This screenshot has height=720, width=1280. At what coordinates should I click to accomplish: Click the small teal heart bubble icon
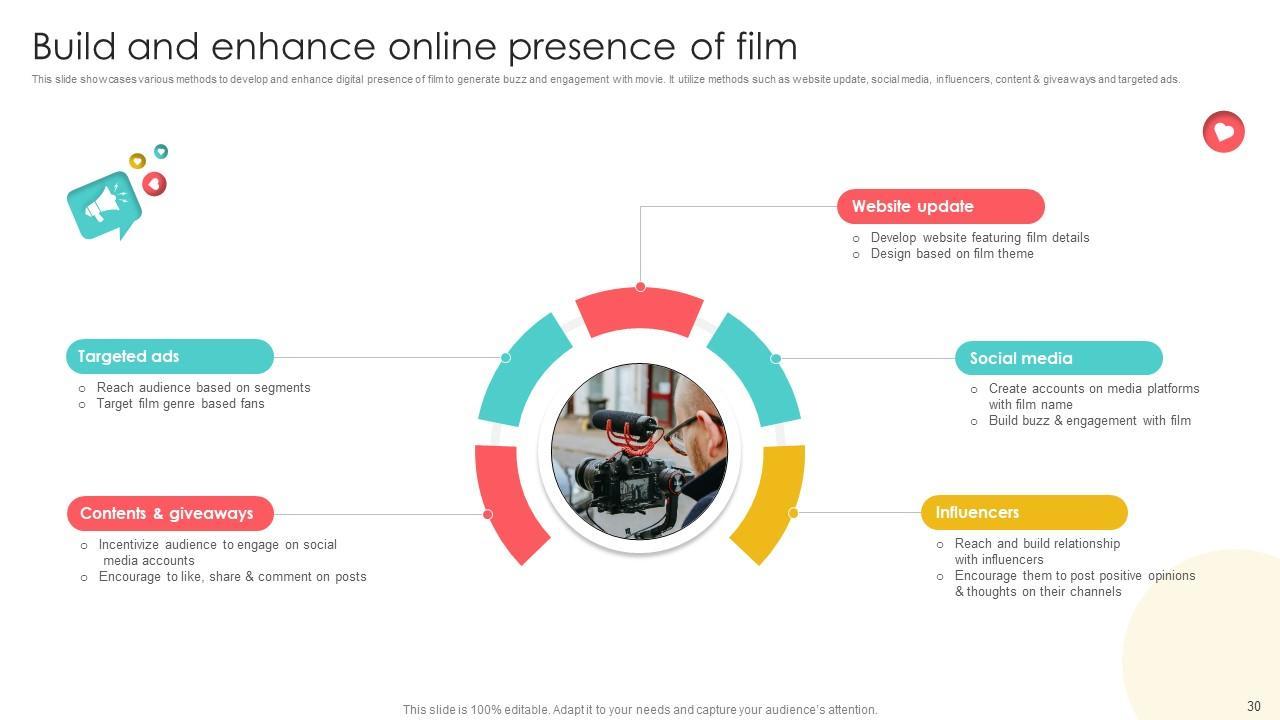coord(161,151)
